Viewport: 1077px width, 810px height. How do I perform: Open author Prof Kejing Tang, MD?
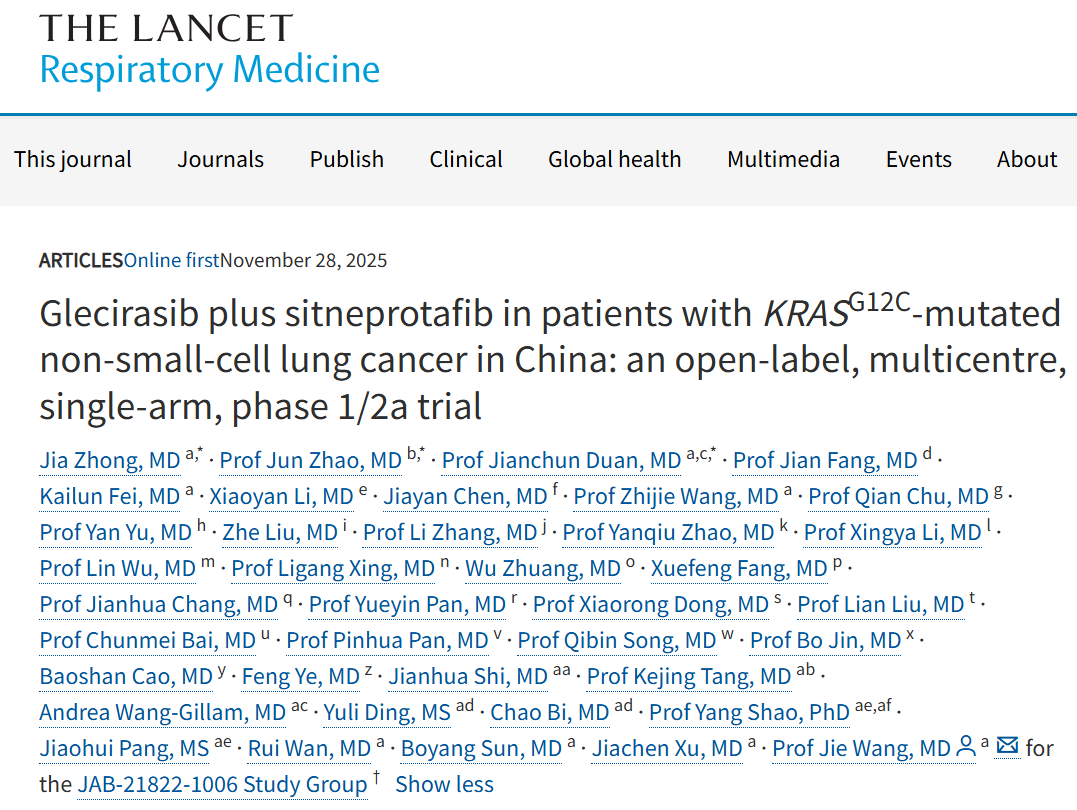(689, 677)
